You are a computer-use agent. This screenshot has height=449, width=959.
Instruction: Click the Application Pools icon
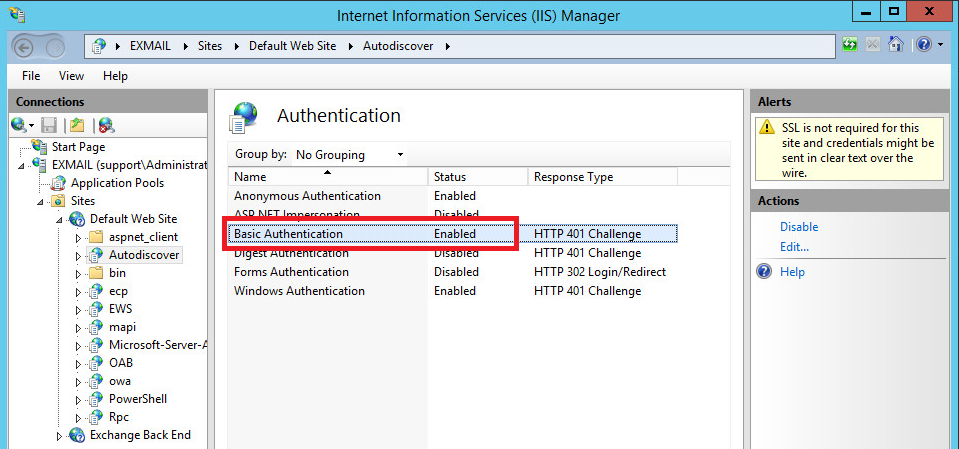pyautogui.click(x=59, y=183)
